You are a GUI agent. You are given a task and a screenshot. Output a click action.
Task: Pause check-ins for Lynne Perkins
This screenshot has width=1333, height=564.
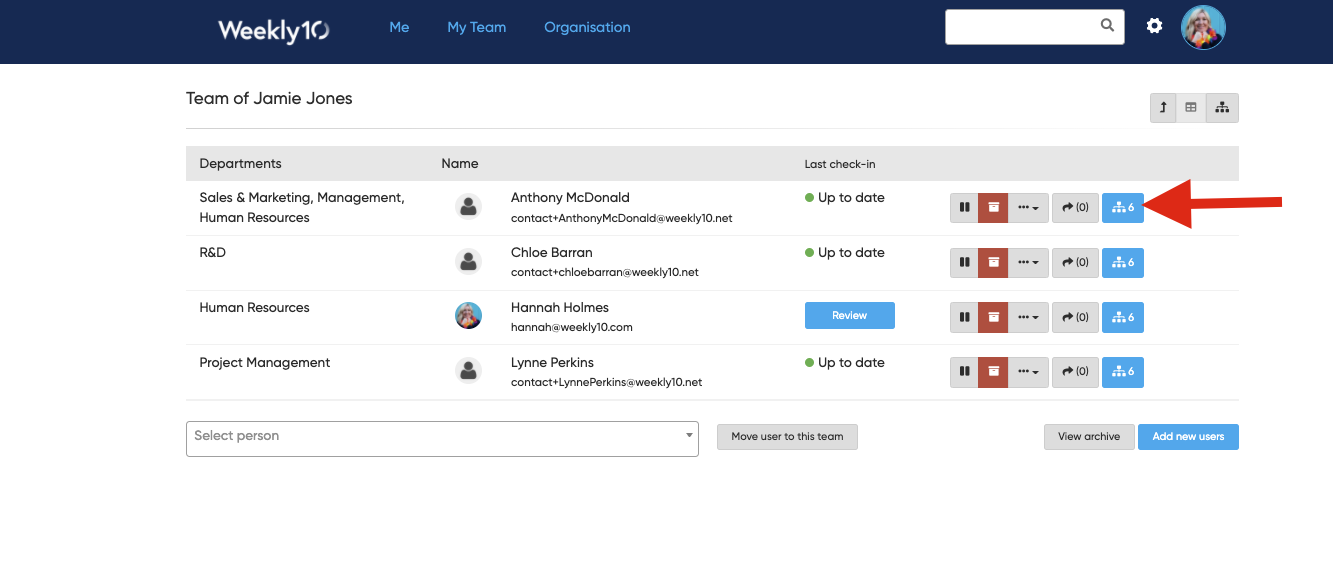[x=964, y=372]
